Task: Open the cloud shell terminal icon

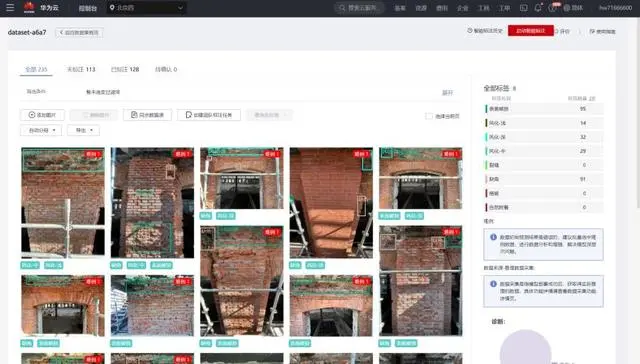Action: (524, 8)
